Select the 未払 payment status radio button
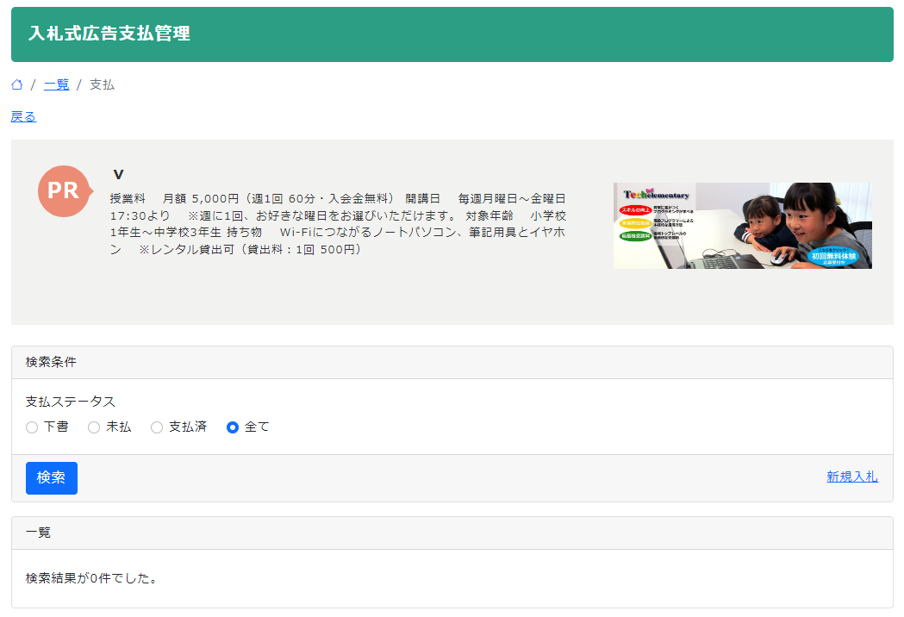 94,427
